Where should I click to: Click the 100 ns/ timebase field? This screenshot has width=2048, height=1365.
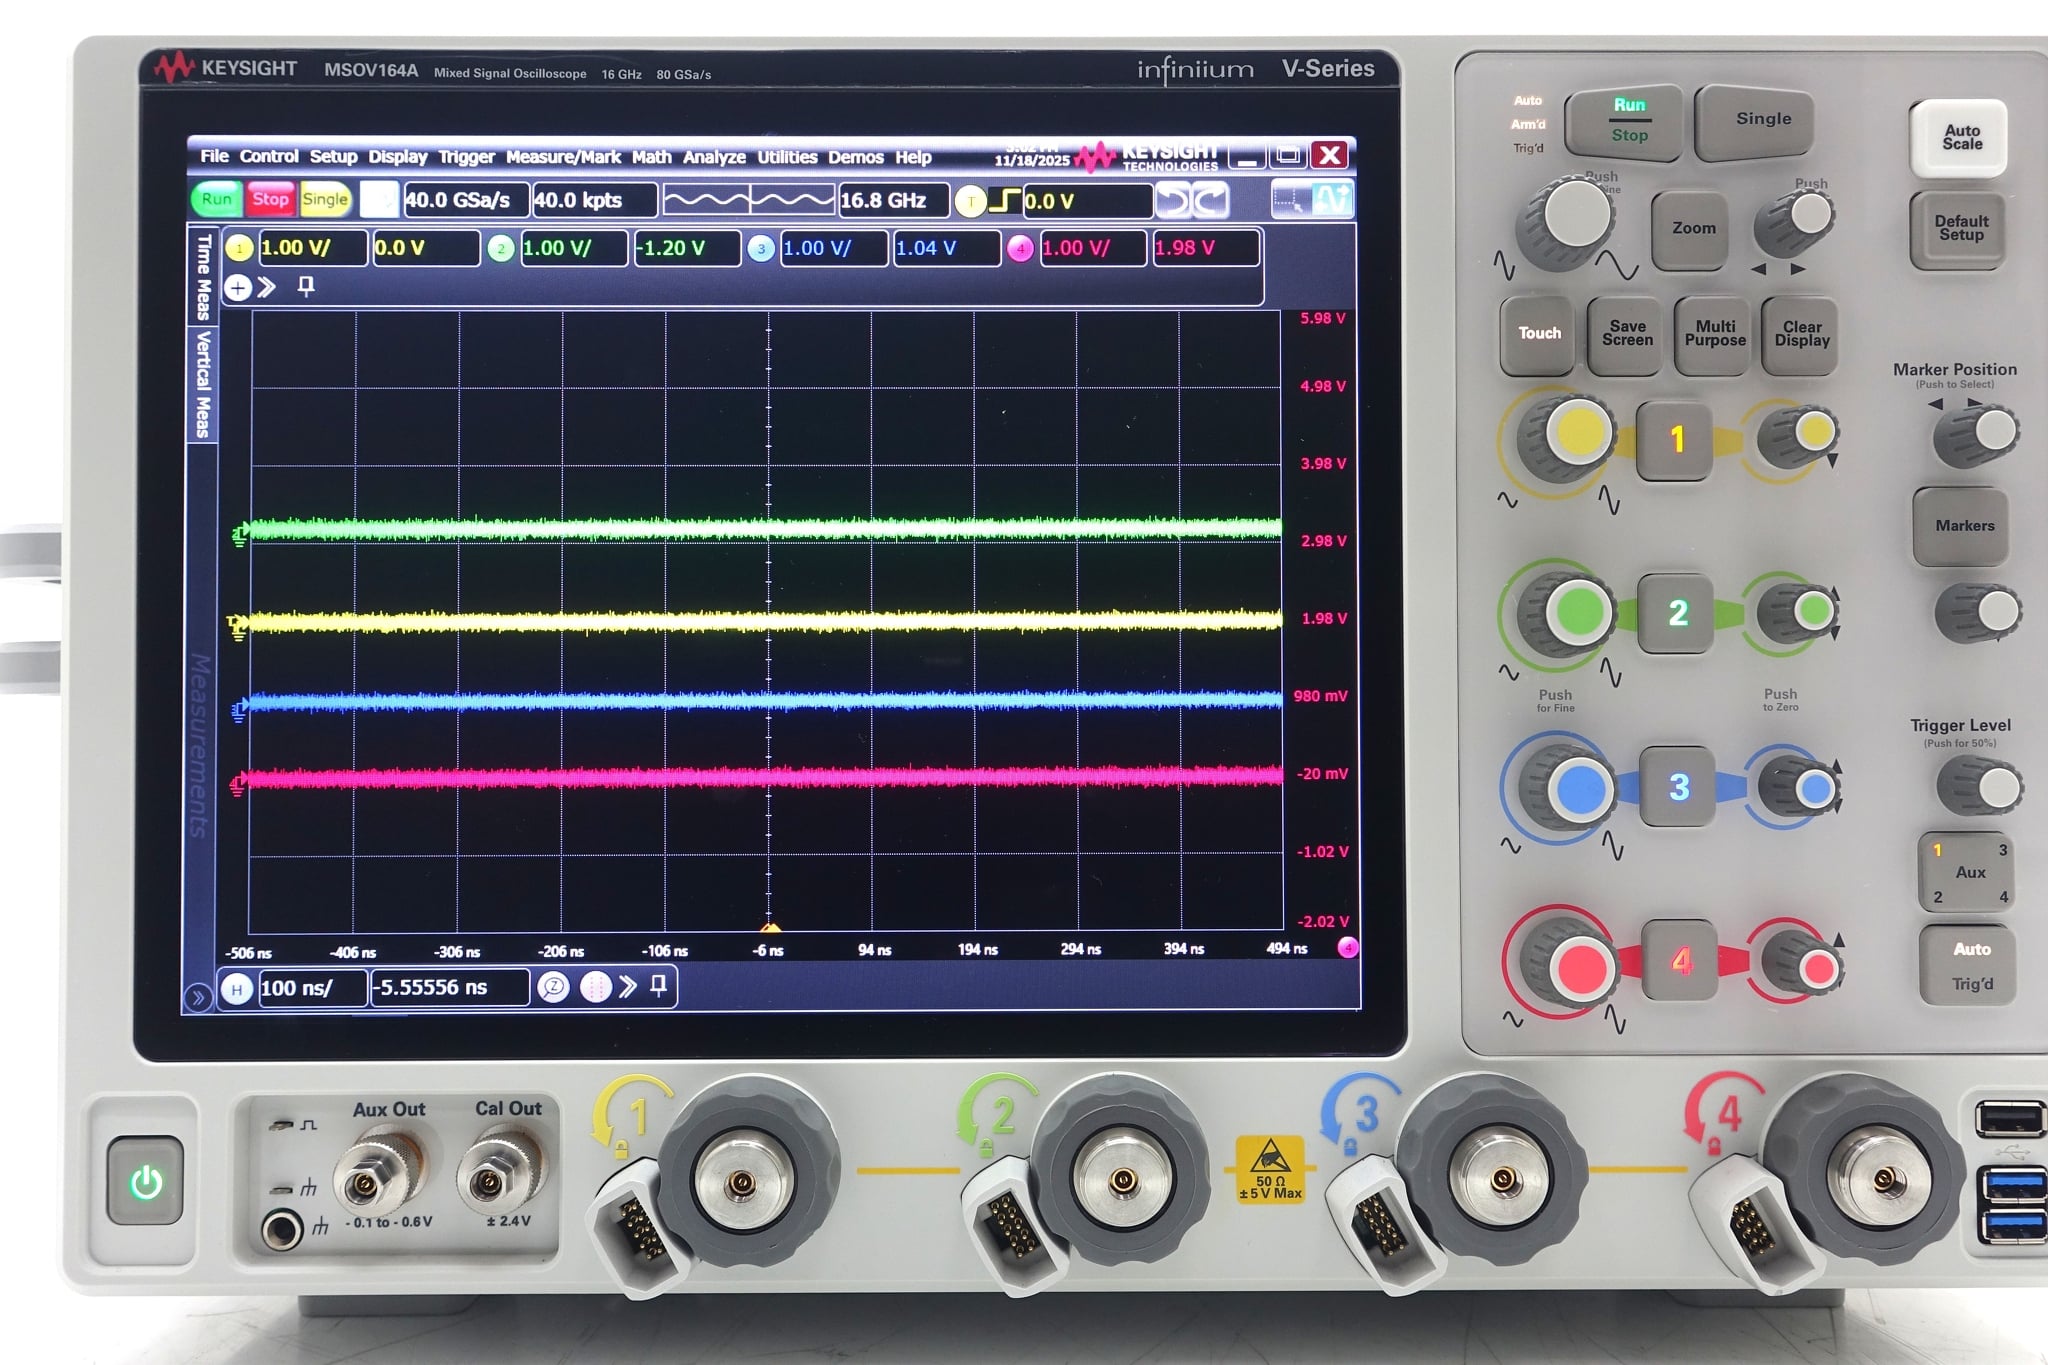[x=311, y=989]
